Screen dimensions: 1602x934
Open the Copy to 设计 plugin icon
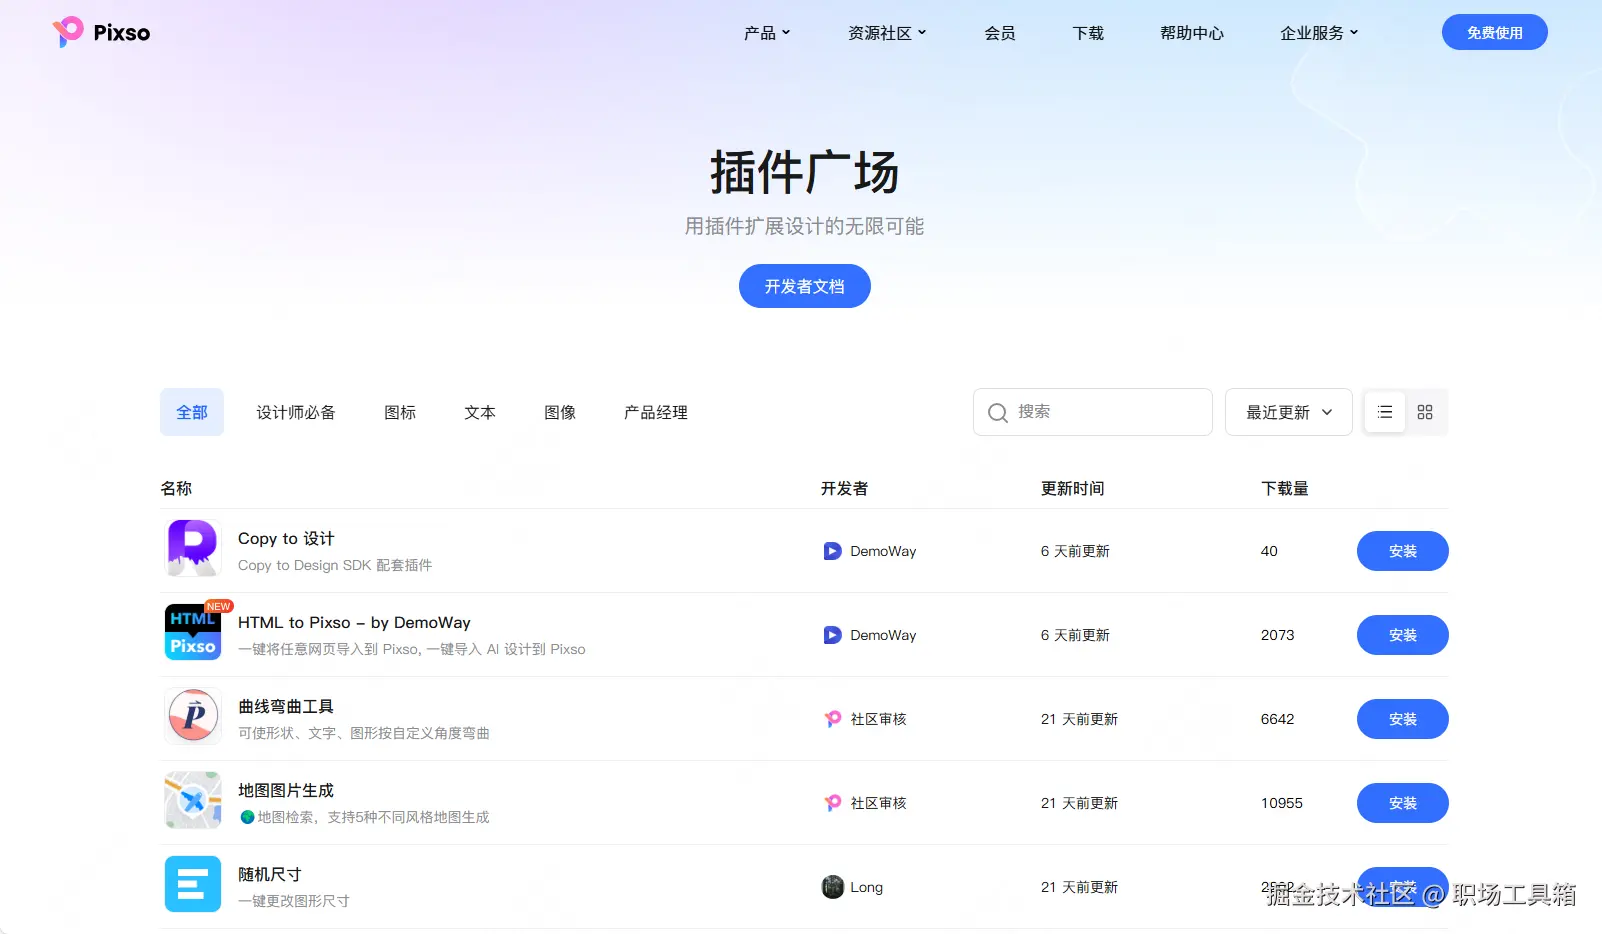coord(193,548)
